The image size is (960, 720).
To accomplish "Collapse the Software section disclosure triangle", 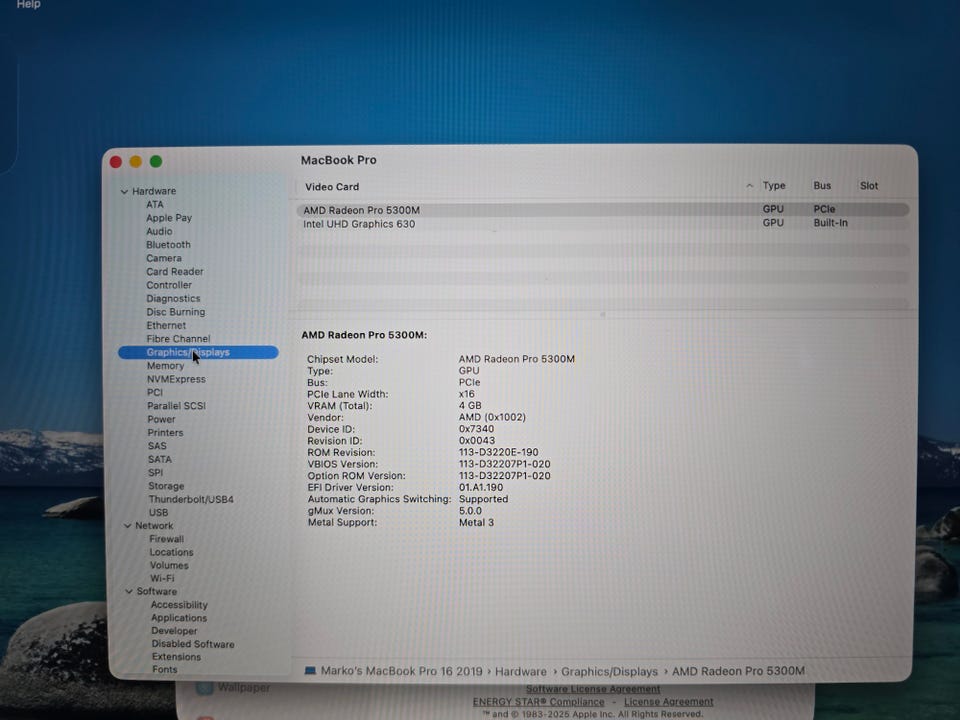I will tap(129, 592).
